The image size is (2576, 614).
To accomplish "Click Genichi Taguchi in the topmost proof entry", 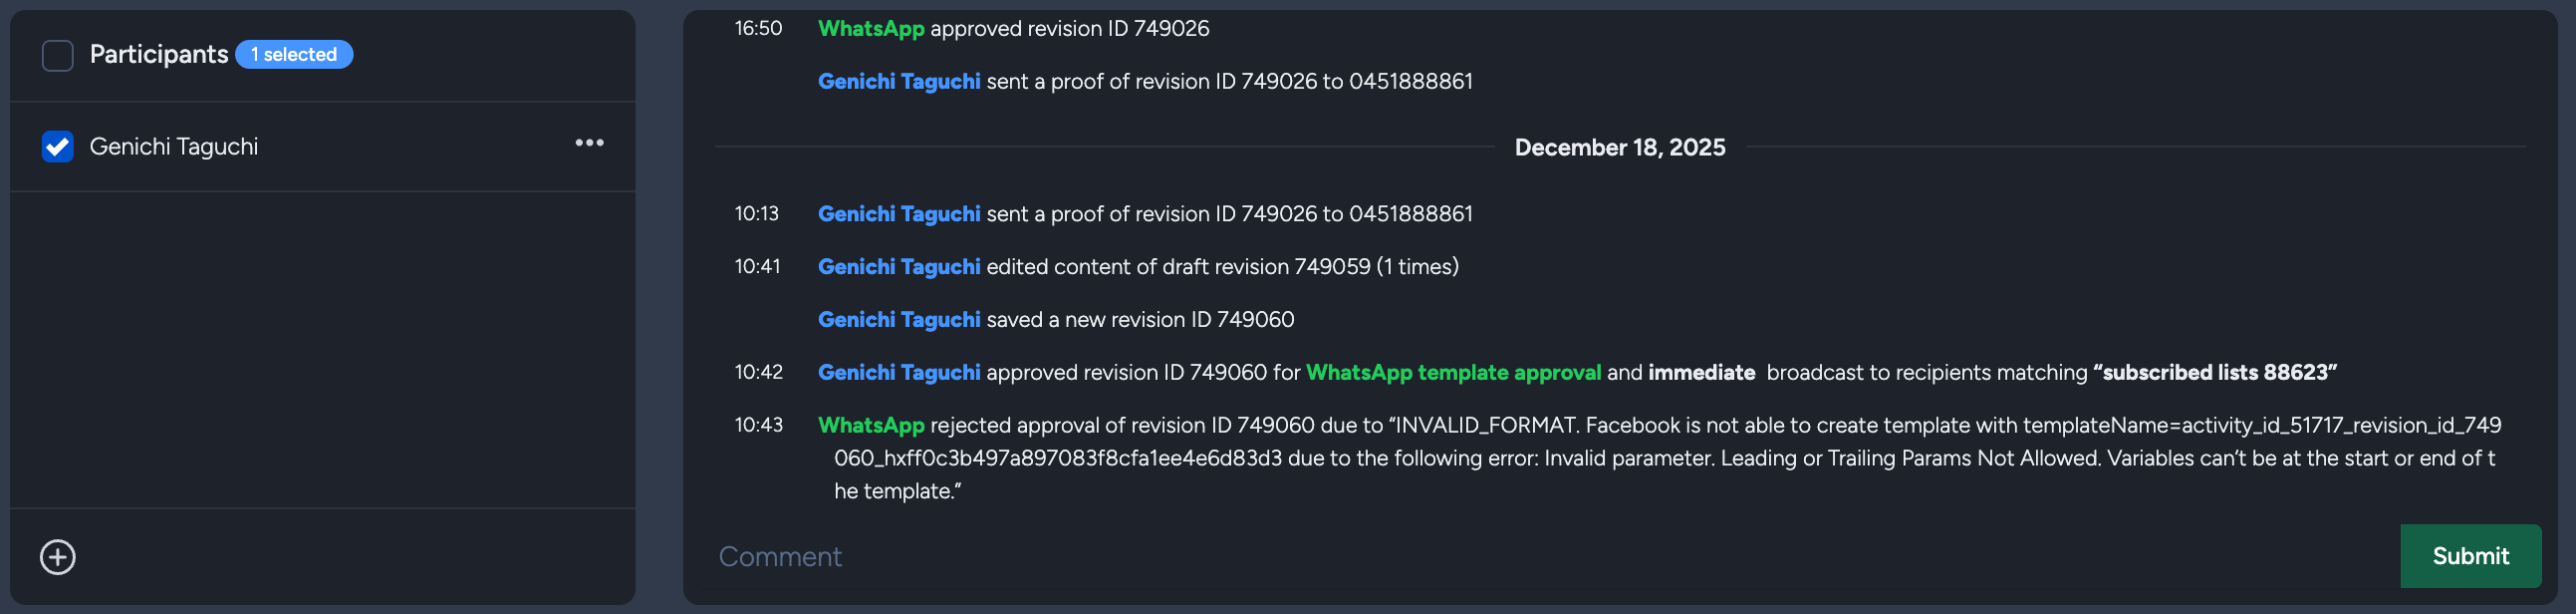I will [898, 81].
